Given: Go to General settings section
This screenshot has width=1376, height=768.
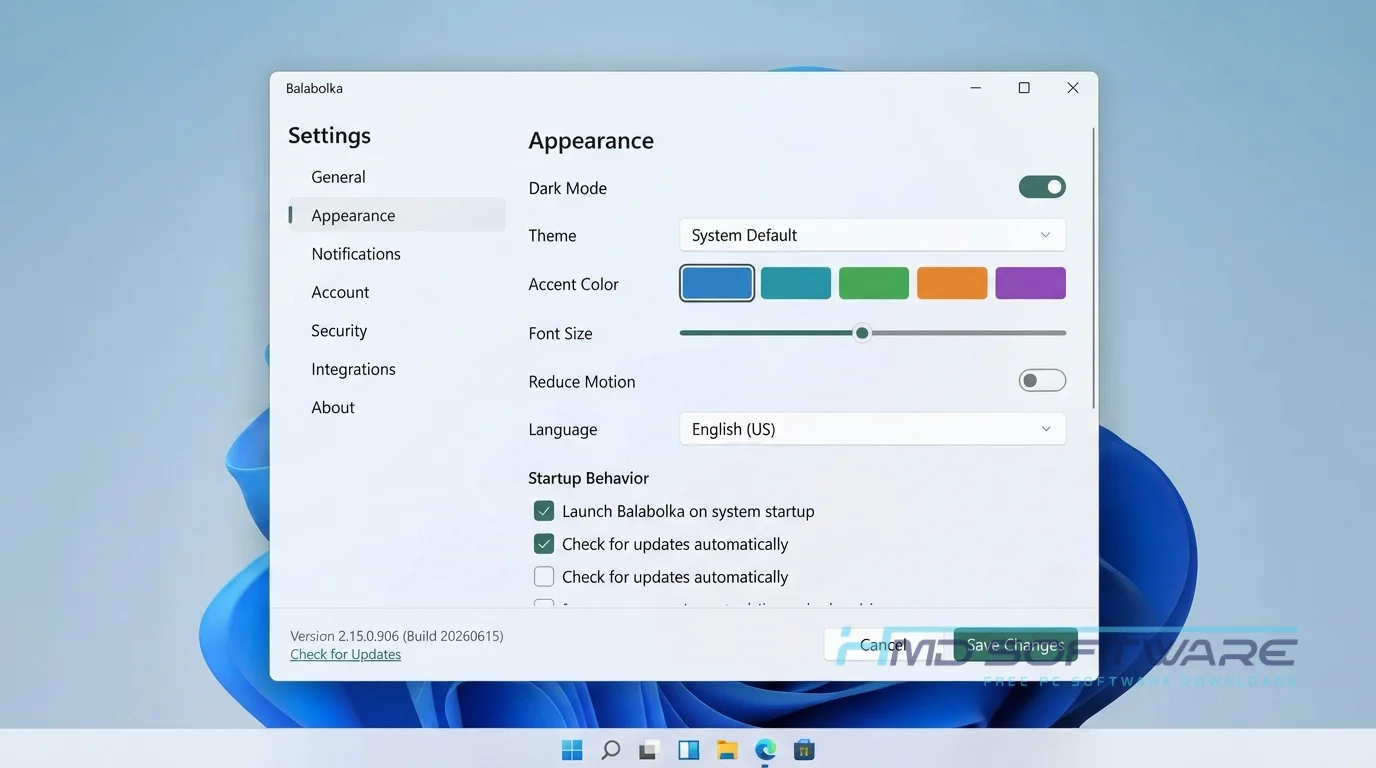Looking at the screenshot, I should coord(397,177).
